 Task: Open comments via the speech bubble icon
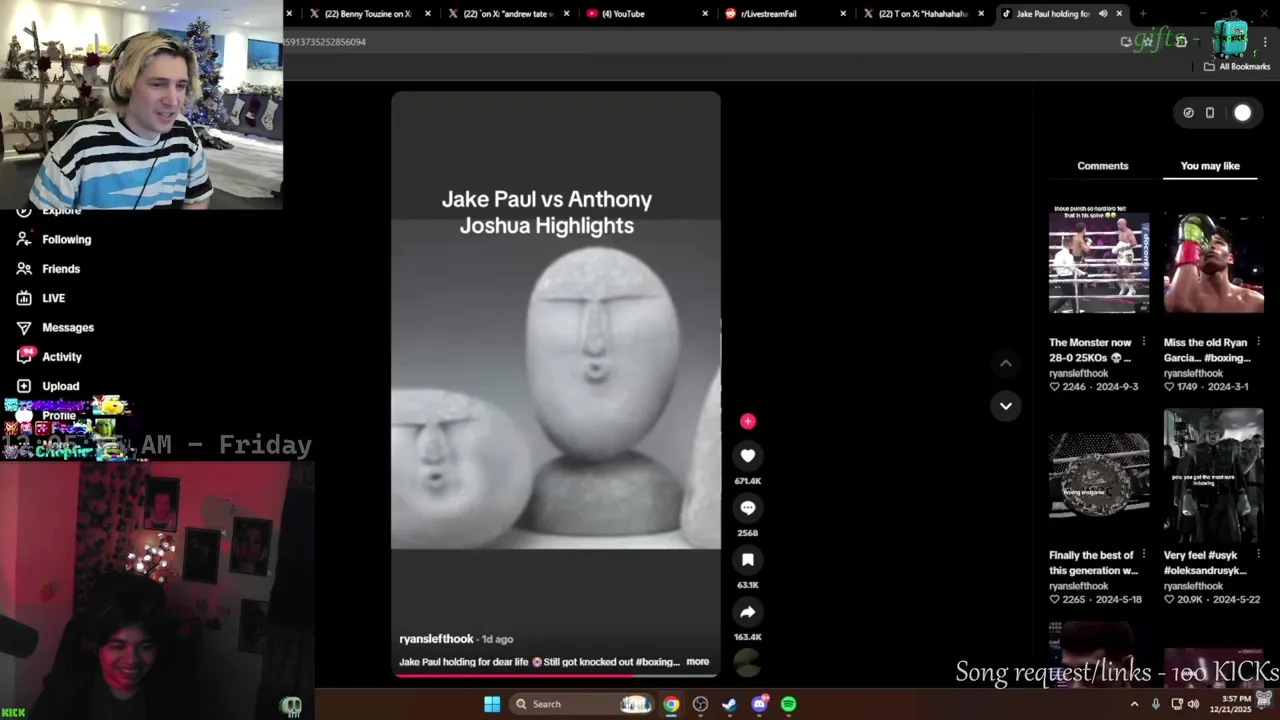point(747,508)
